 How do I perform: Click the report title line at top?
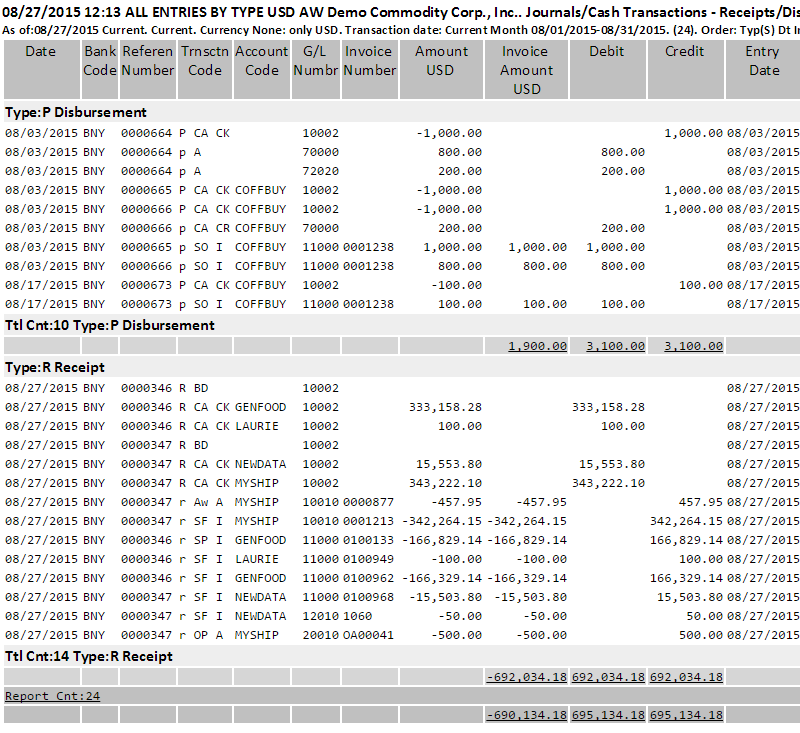pyautogui.click(x=400, y=12)
